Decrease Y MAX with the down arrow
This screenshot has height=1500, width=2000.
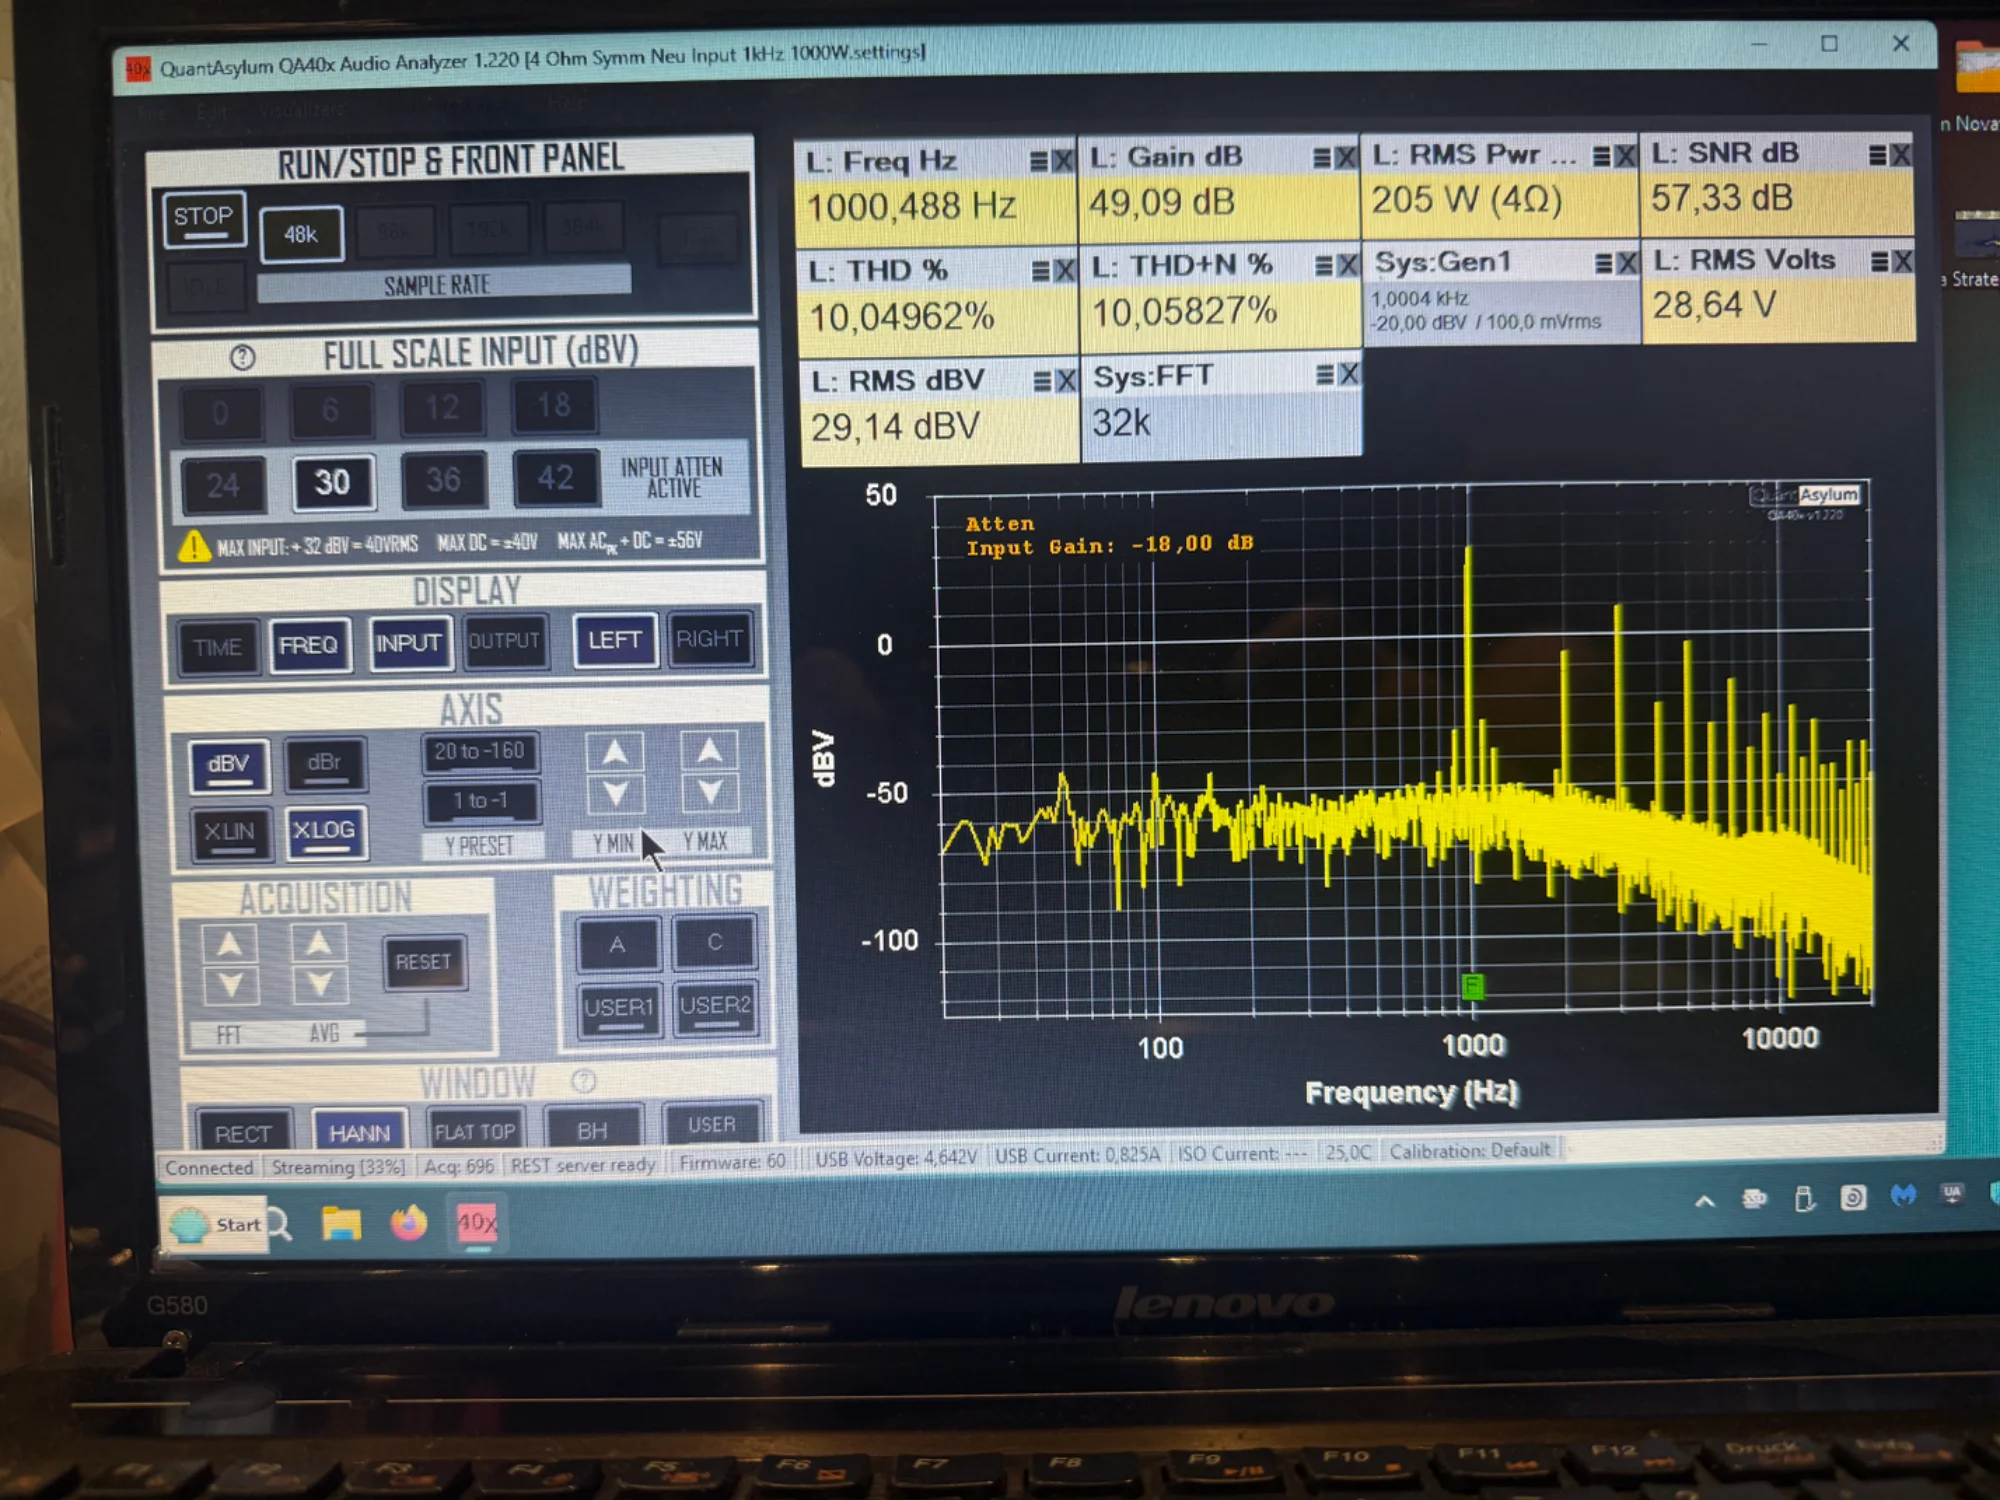click(x=710, y=793)
